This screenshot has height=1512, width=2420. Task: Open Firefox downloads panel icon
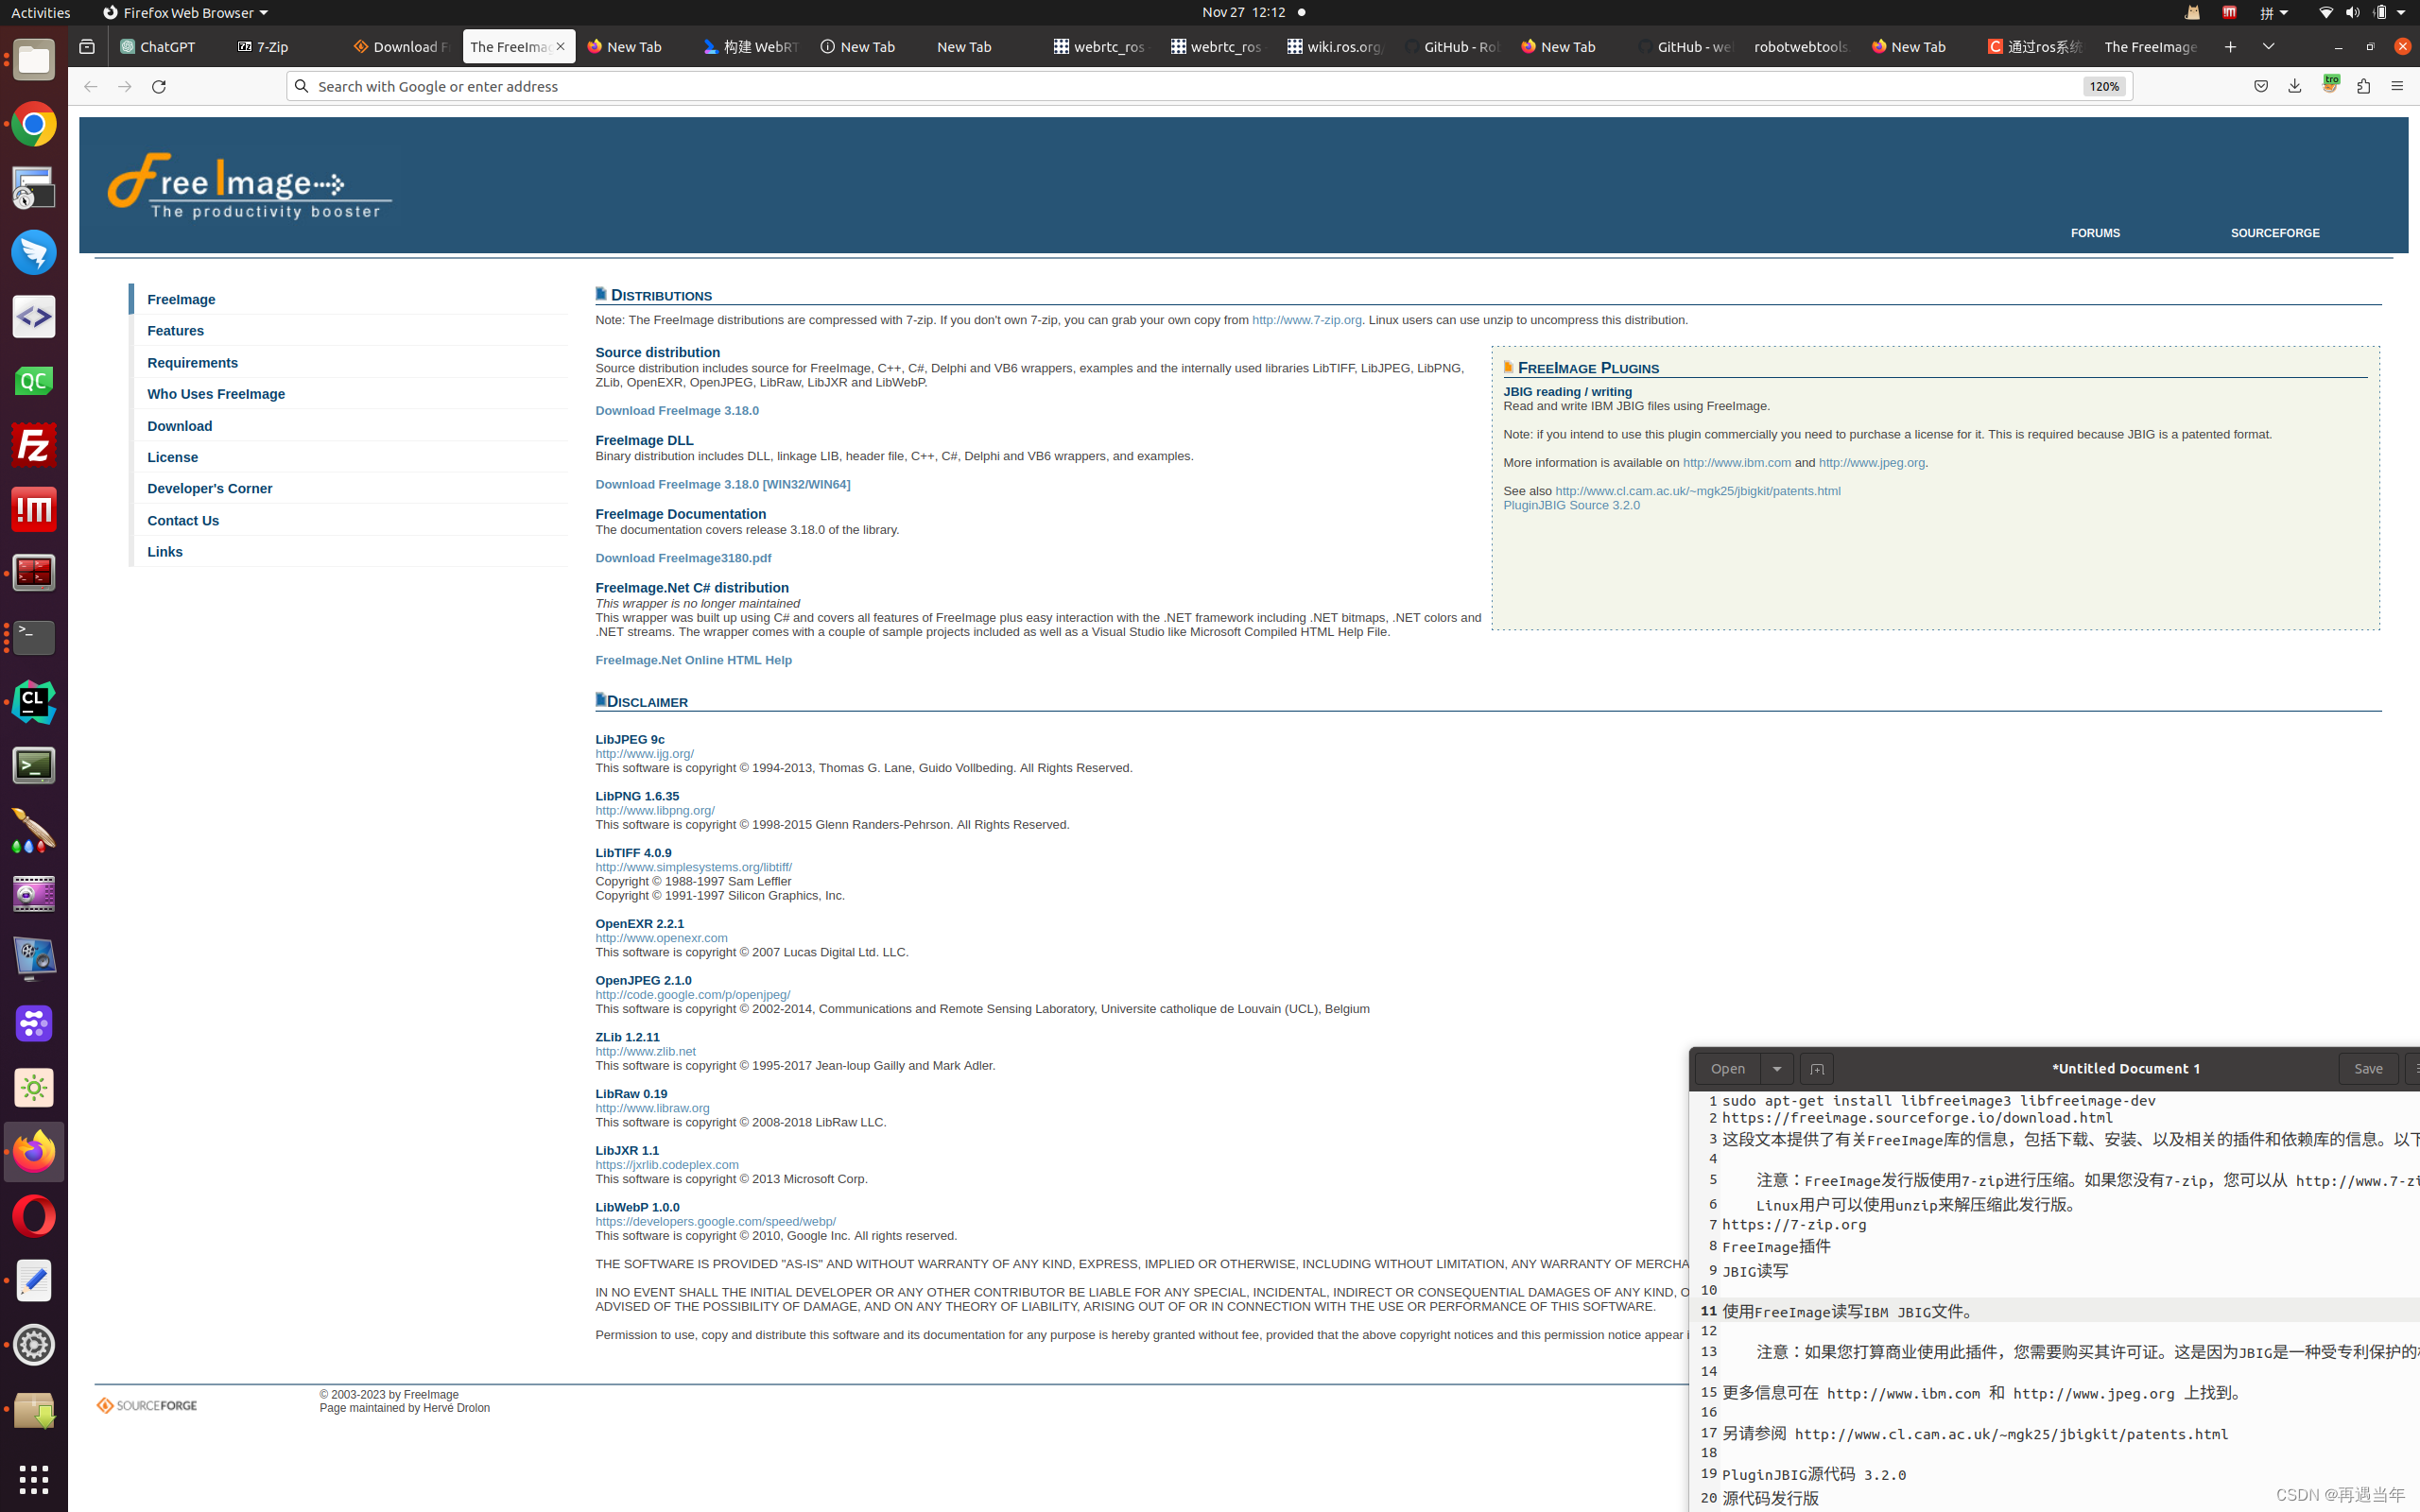coord(2295,87)
